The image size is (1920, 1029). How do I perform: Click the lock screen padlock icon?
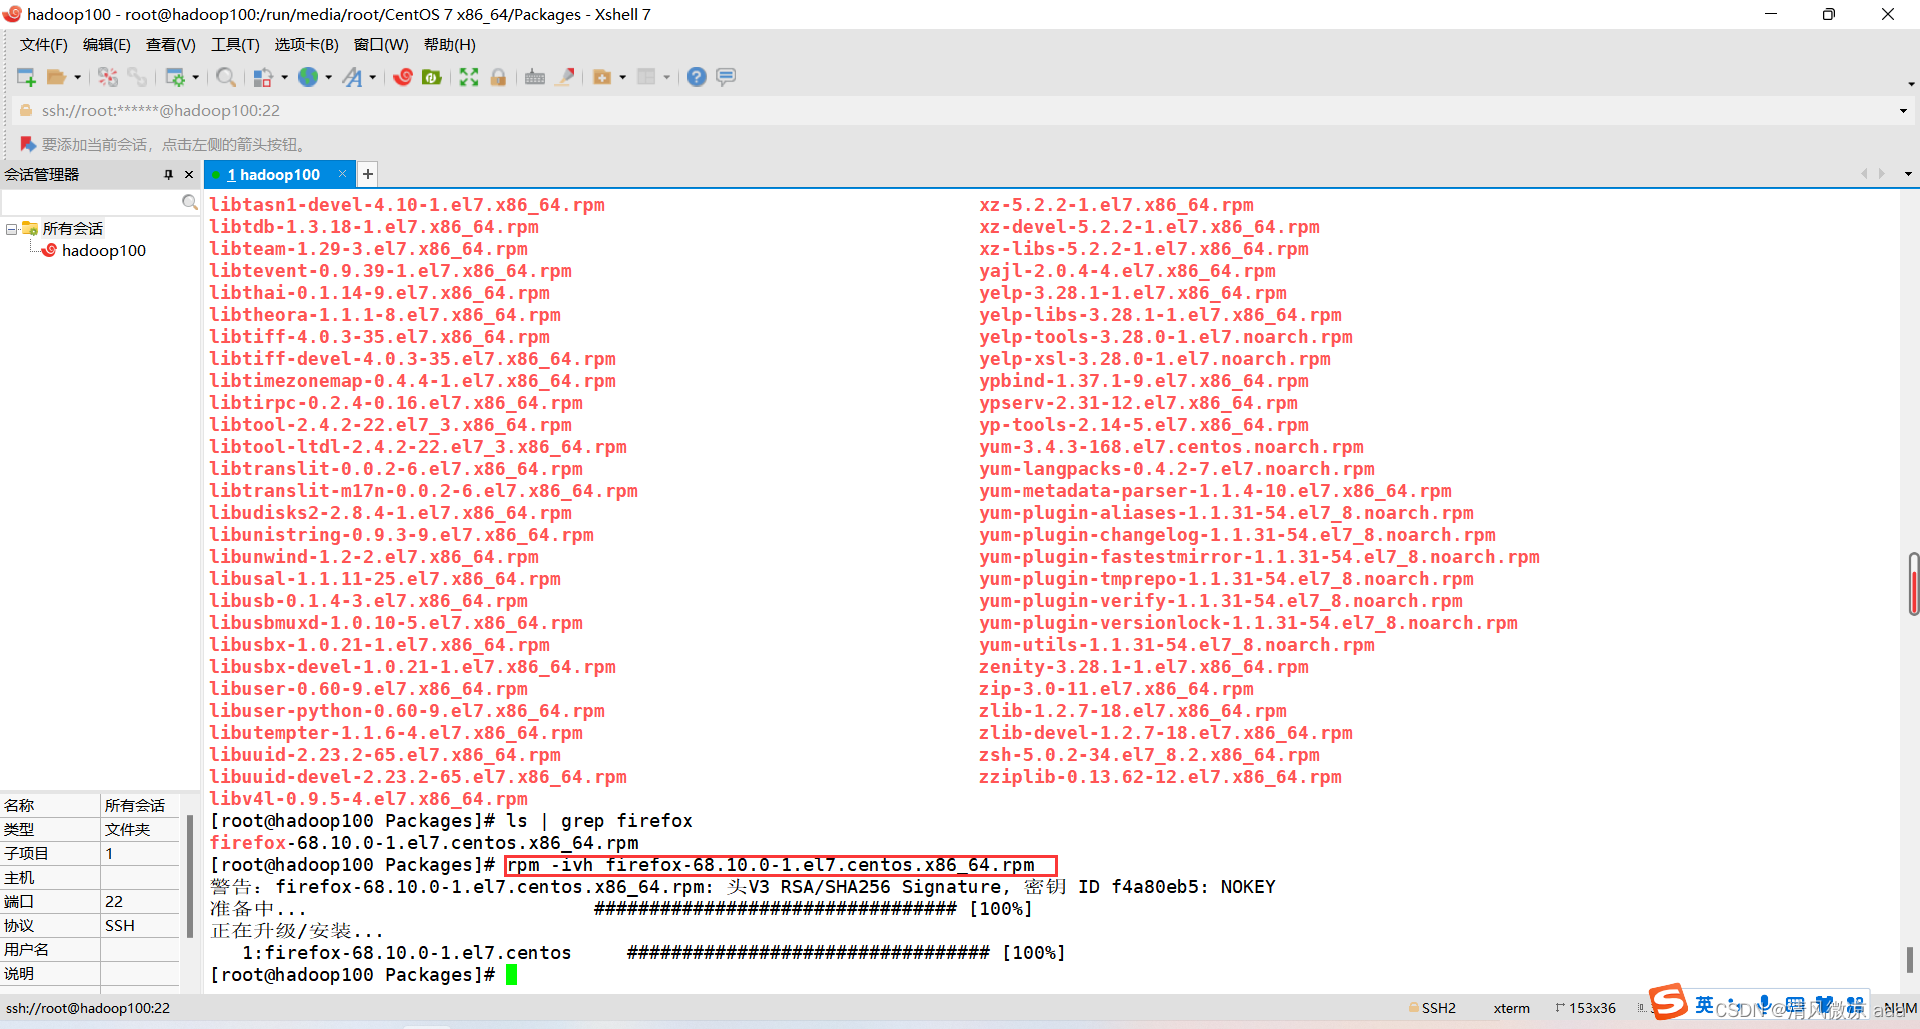click(x=498, y=77)
